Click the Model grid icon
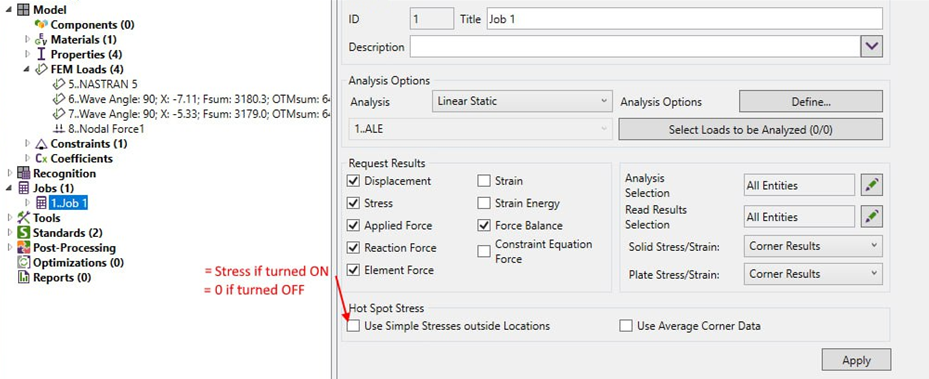This screenshot has height=379, width=929. 24,9
